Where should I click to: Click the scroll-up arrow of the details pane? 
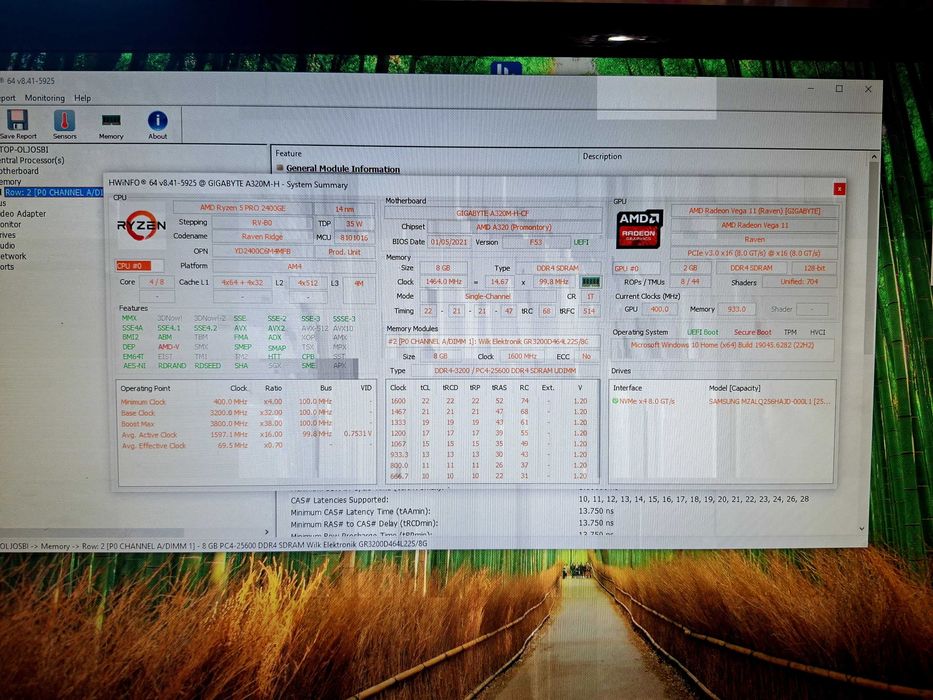pyautogui.click(x=873, y=157)
